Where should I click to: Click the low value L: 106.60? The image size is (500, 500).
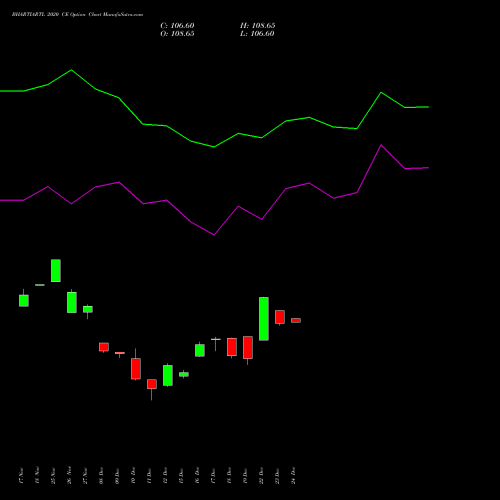[x=257, y=34]
